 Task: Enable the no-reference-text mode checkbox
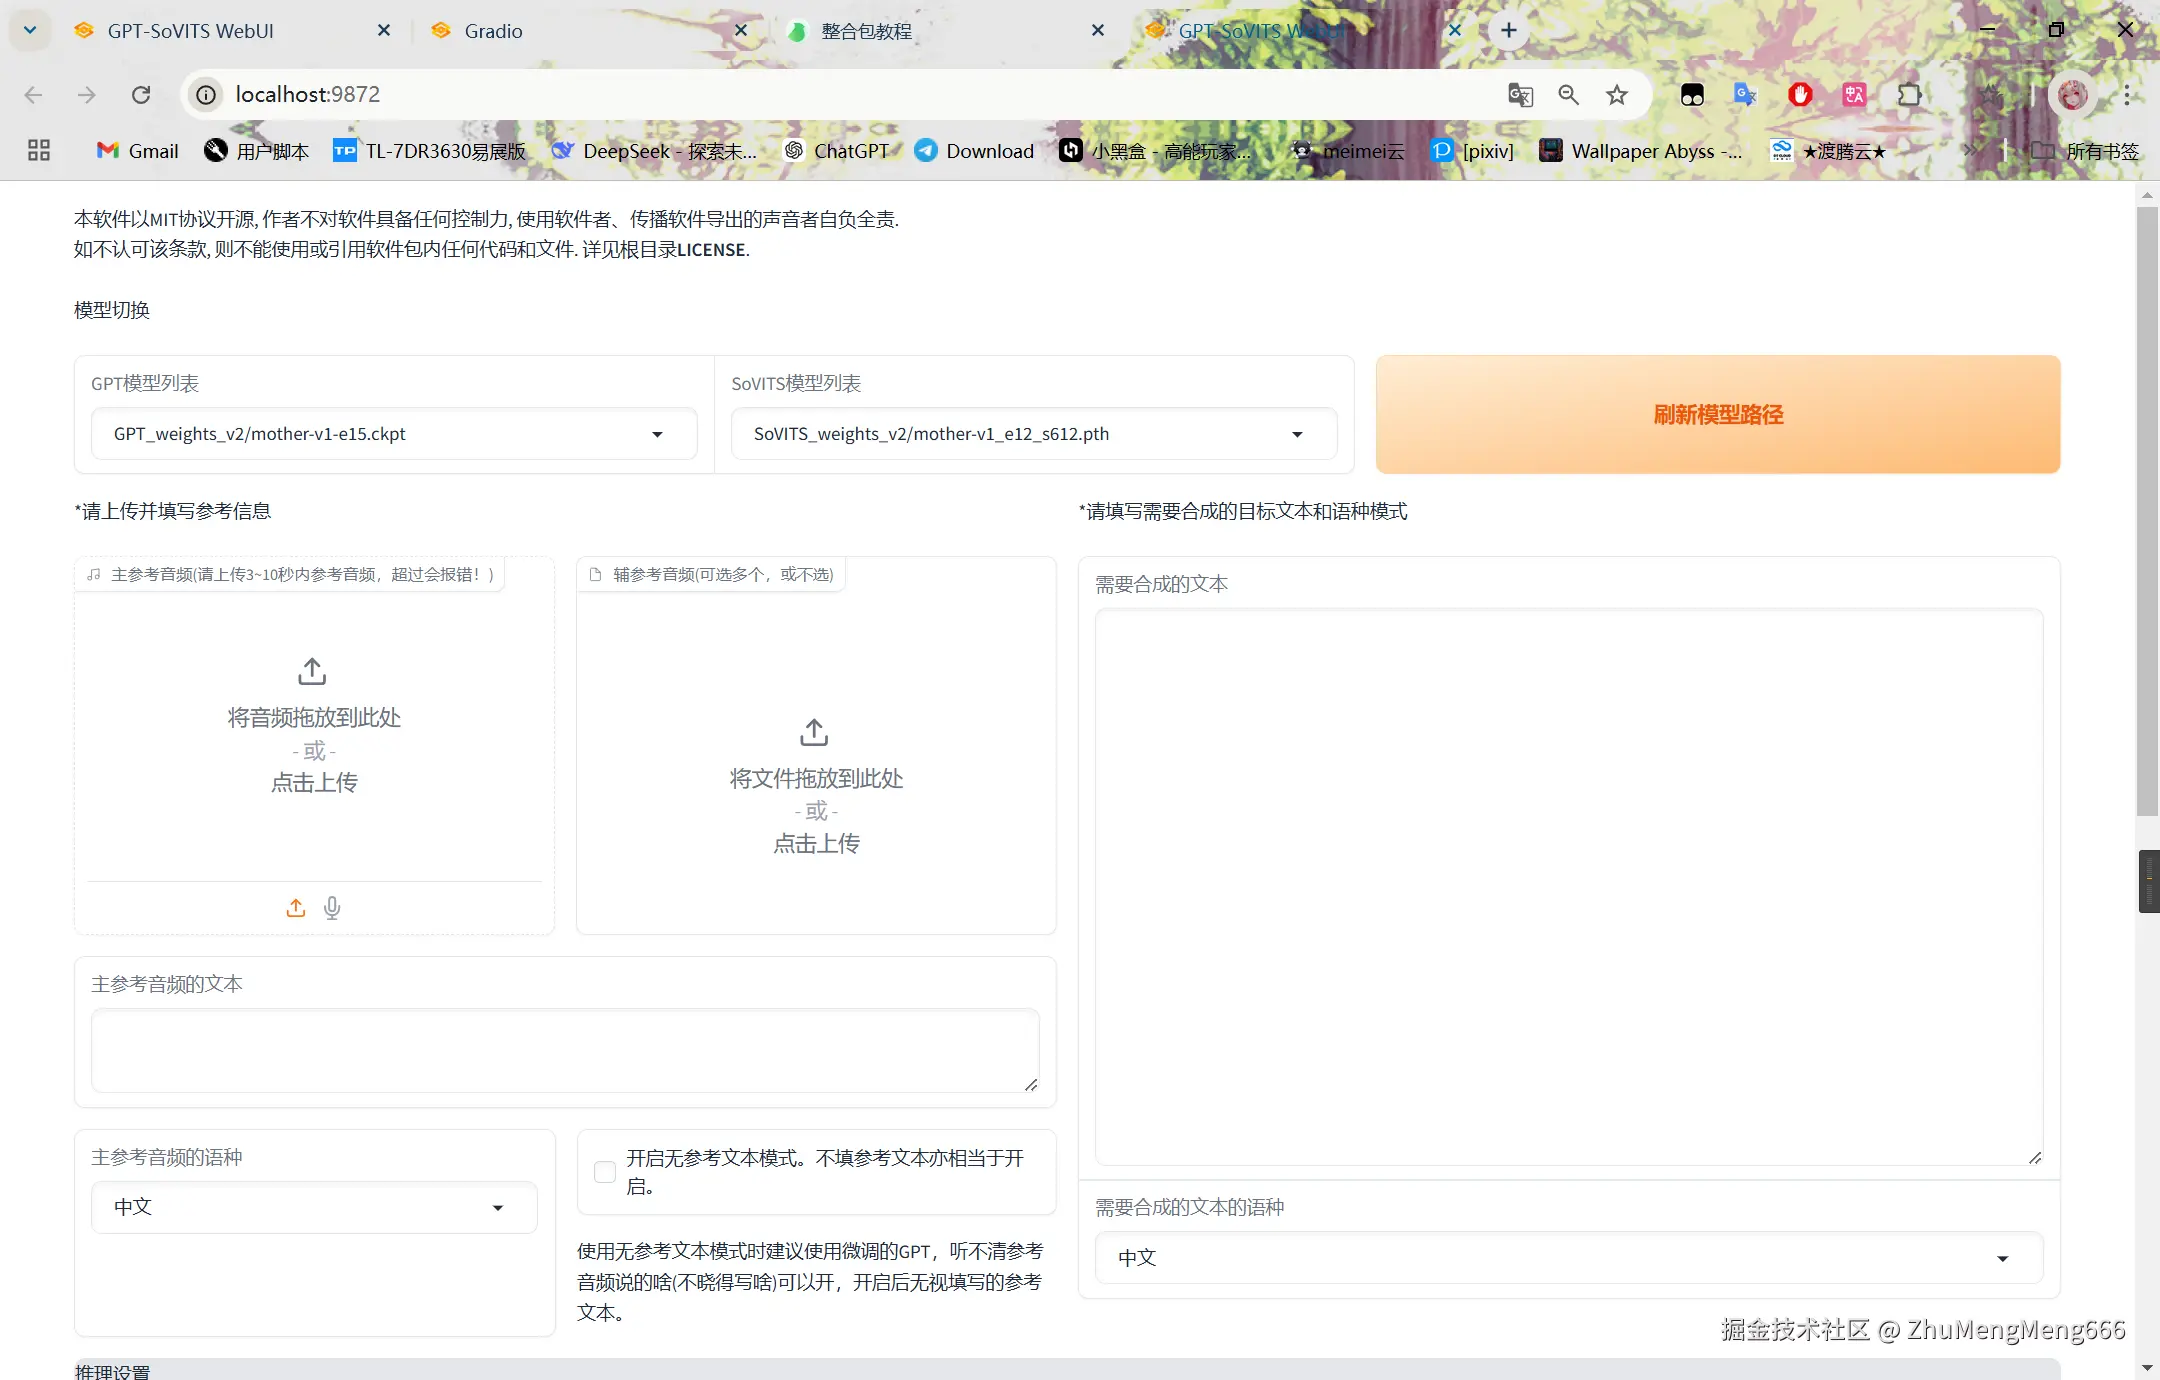(605, 1171)
